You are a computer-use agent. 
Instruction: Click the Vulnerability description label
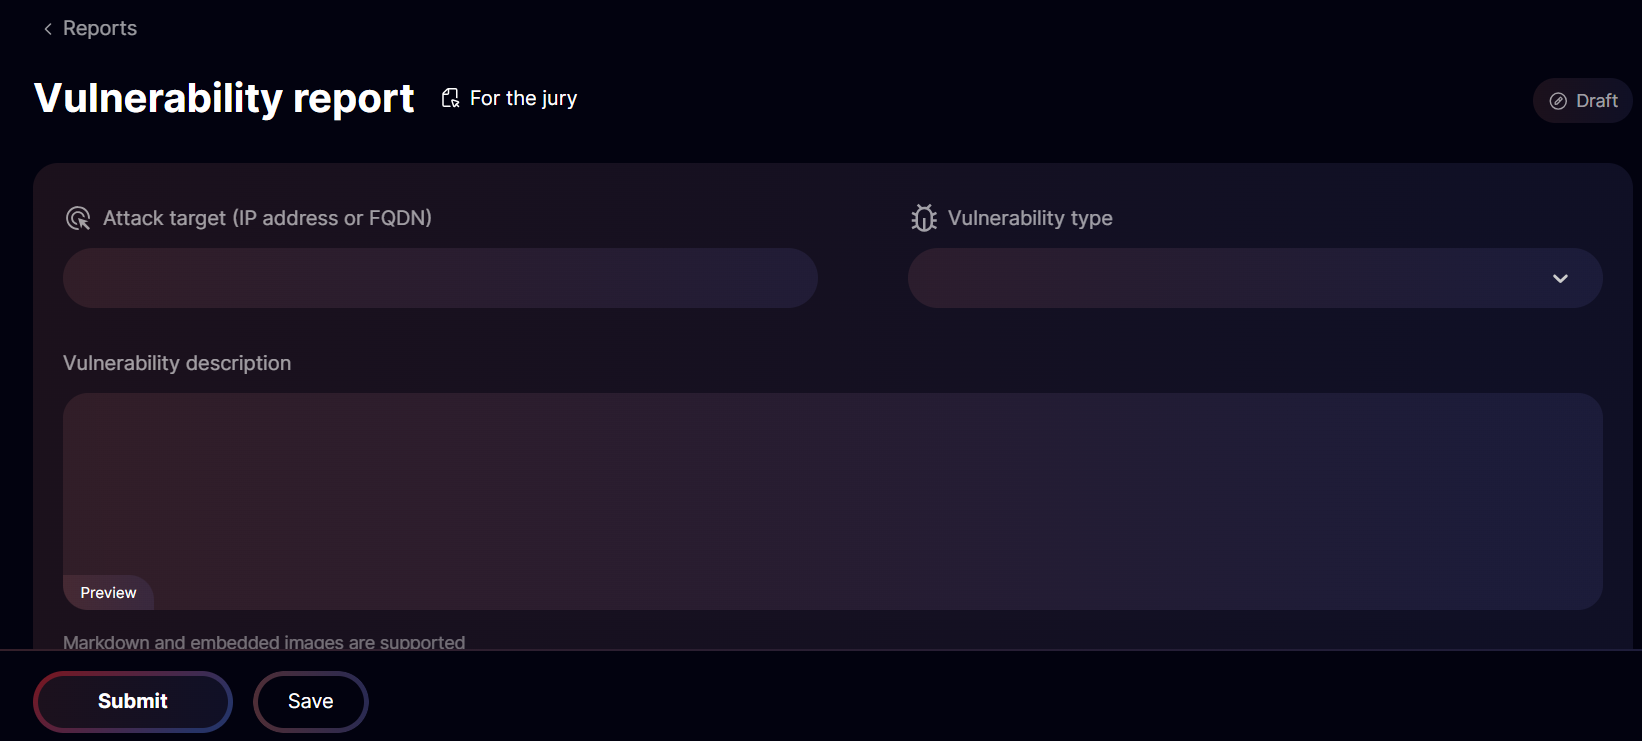point(177,363)
